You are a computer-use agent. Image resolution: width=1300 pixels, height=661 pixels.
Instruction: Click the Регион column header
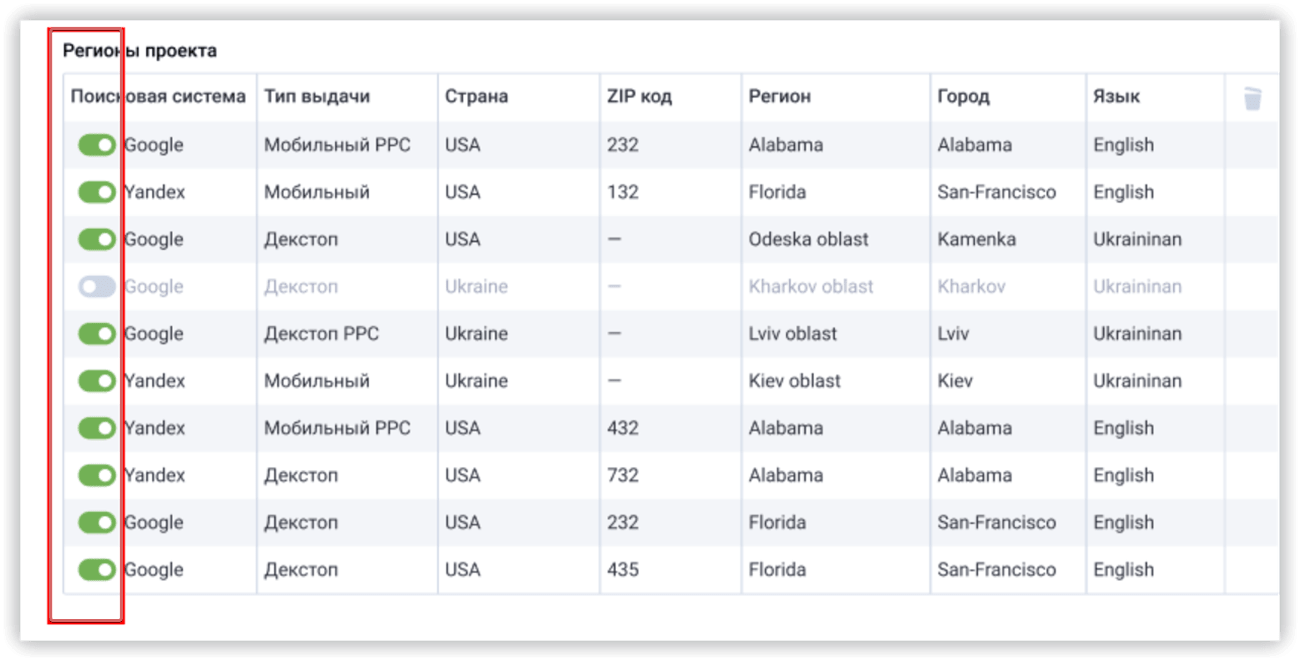(780, 97)
